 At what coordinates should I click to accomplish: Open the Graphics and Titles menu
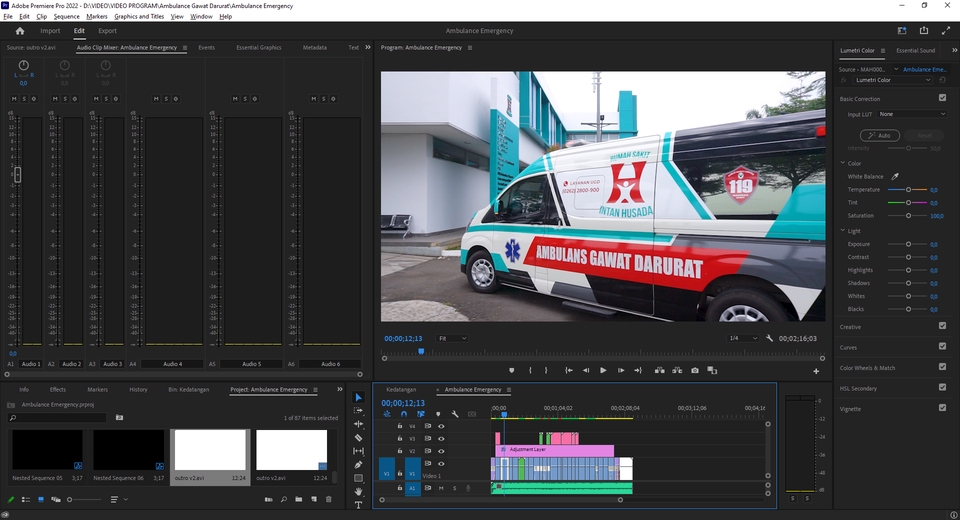(x=139, y=17)
